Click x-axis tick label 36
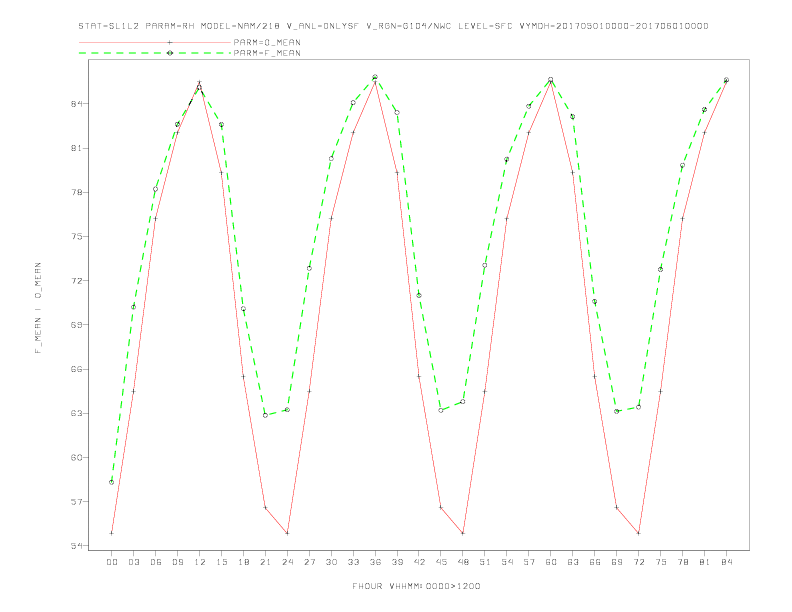The width and height of the screenshot is (792, 612). click(x=375, y=562)
